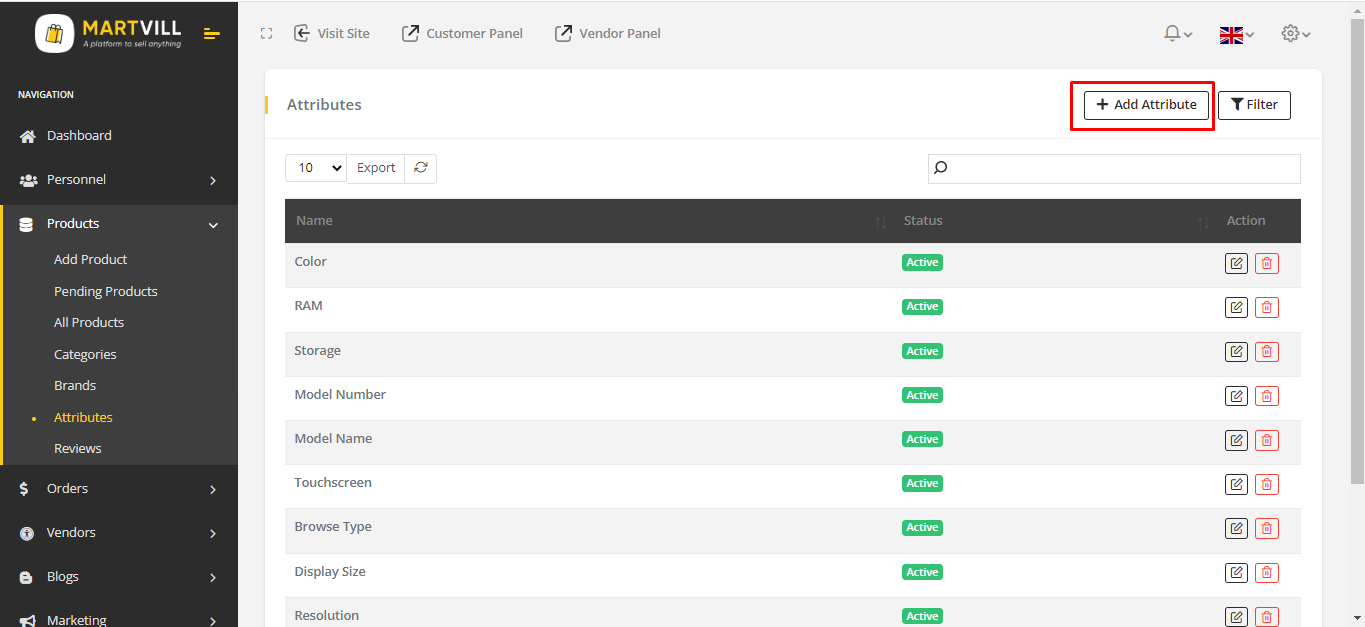
Task: Click the edit icon for Color attribute
Action: pyautogui.click(x=1236, y=263)
